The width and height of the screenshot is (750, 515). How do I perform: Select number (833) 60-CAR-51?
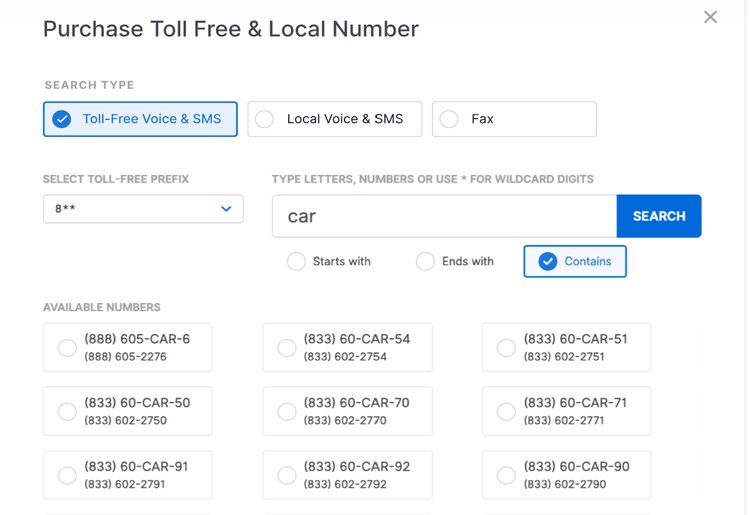506,348
